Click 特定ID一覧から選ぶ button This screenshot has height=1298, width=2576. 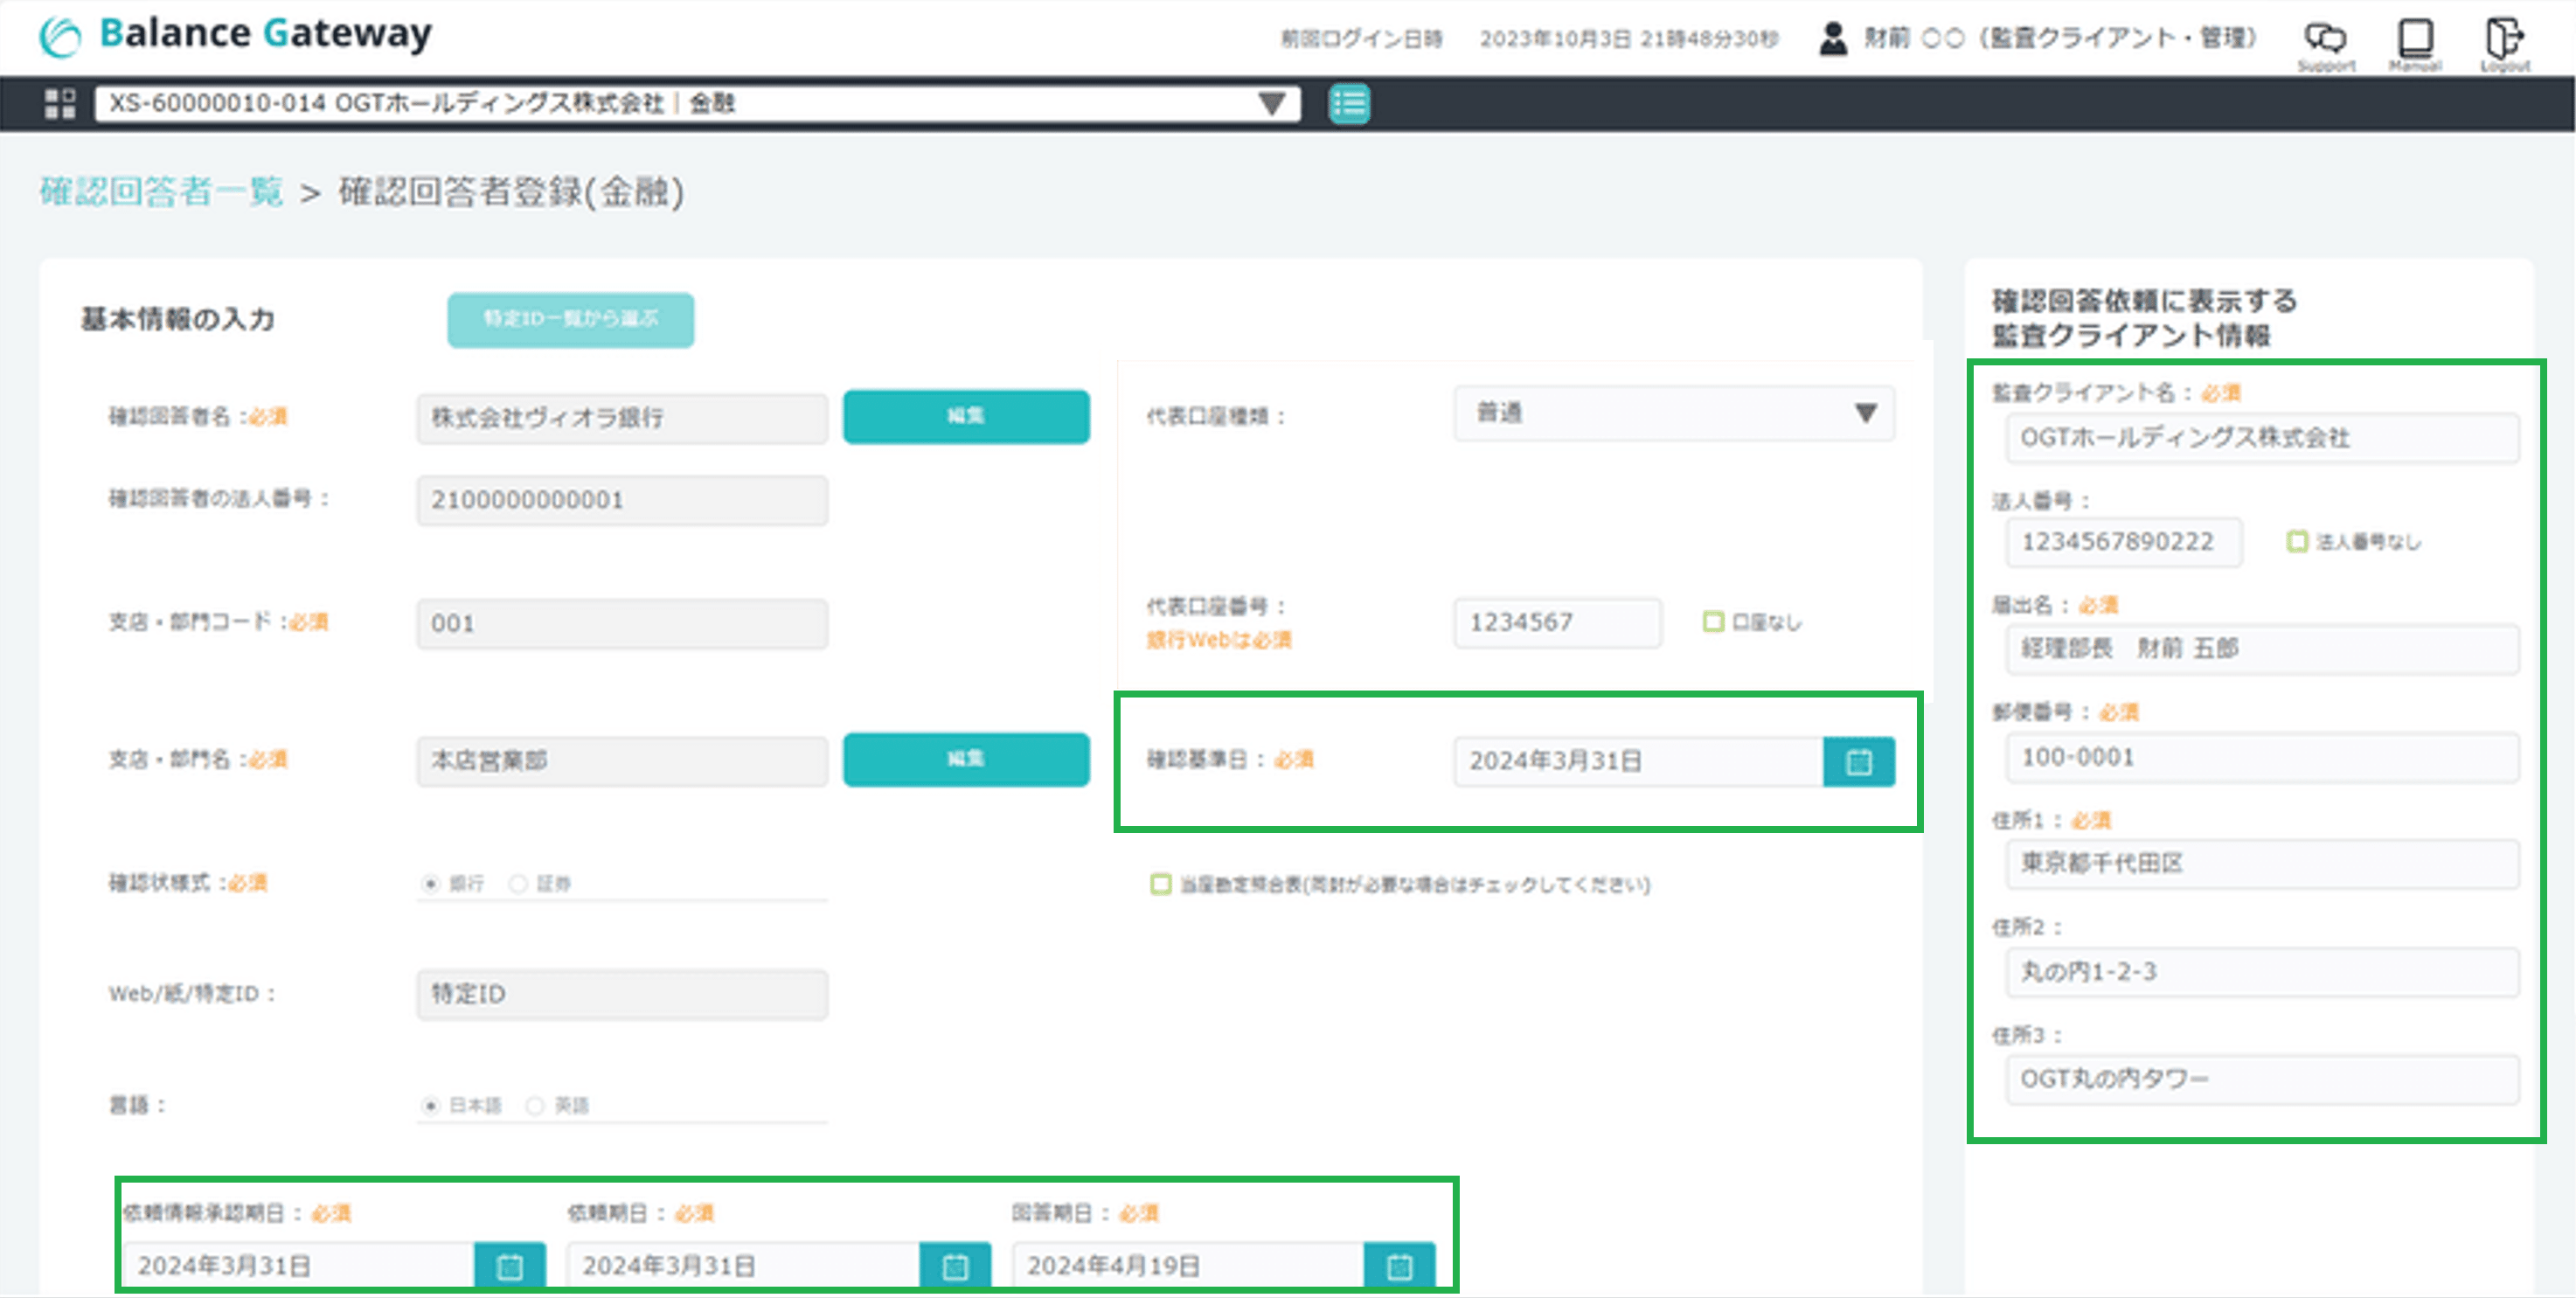570,319
